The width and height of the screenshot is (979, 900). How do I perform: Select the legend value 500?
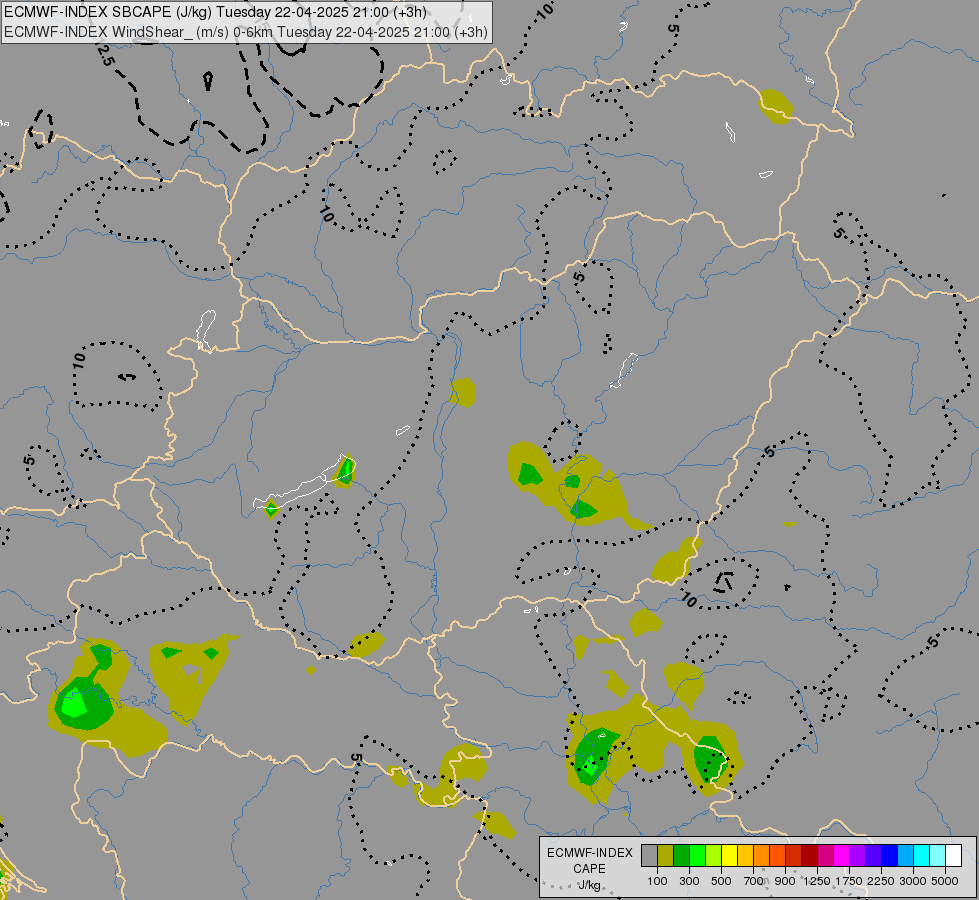tap(721, 881)
